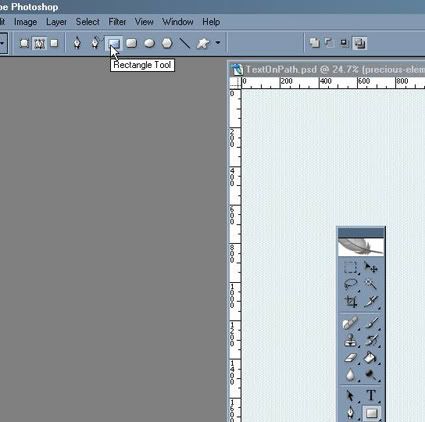The image size is (425, 422).
Task: Open the Image menu
Action: coord(25,22)
